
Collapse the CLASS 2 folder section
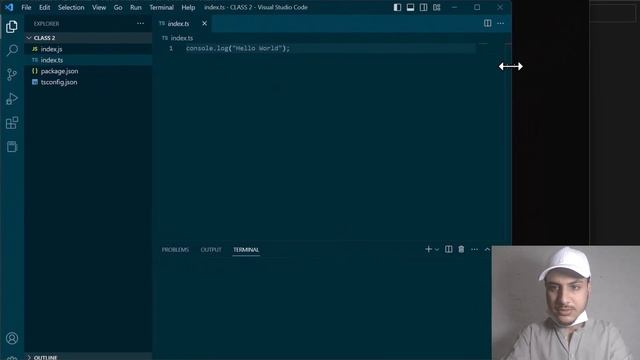[88, 38]
